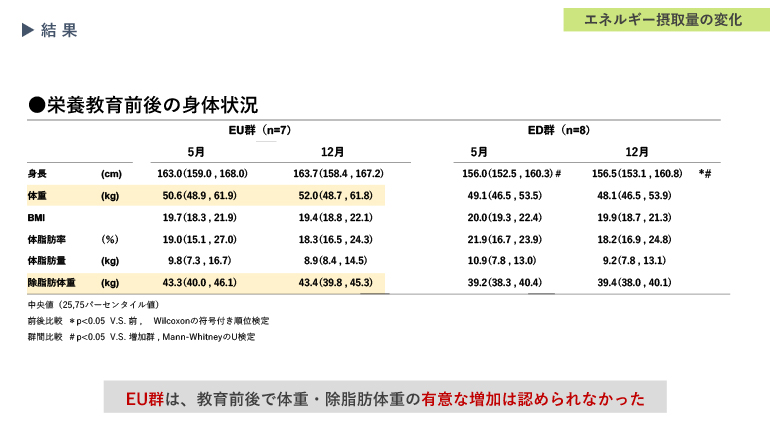
Task: Click the 結果 slide title text
Action: pyautogui.click(x=59, y=30)
